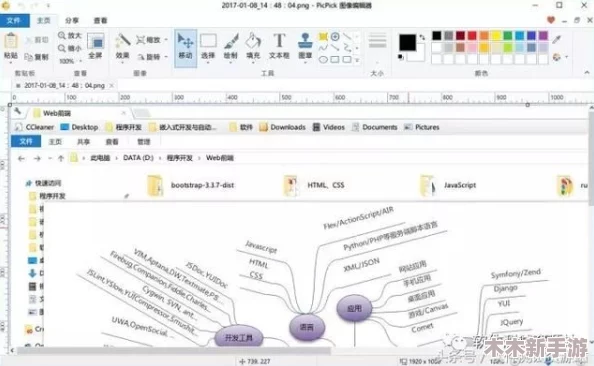Expand the shapes gallery with its bottom arrow

pos(357,60)
